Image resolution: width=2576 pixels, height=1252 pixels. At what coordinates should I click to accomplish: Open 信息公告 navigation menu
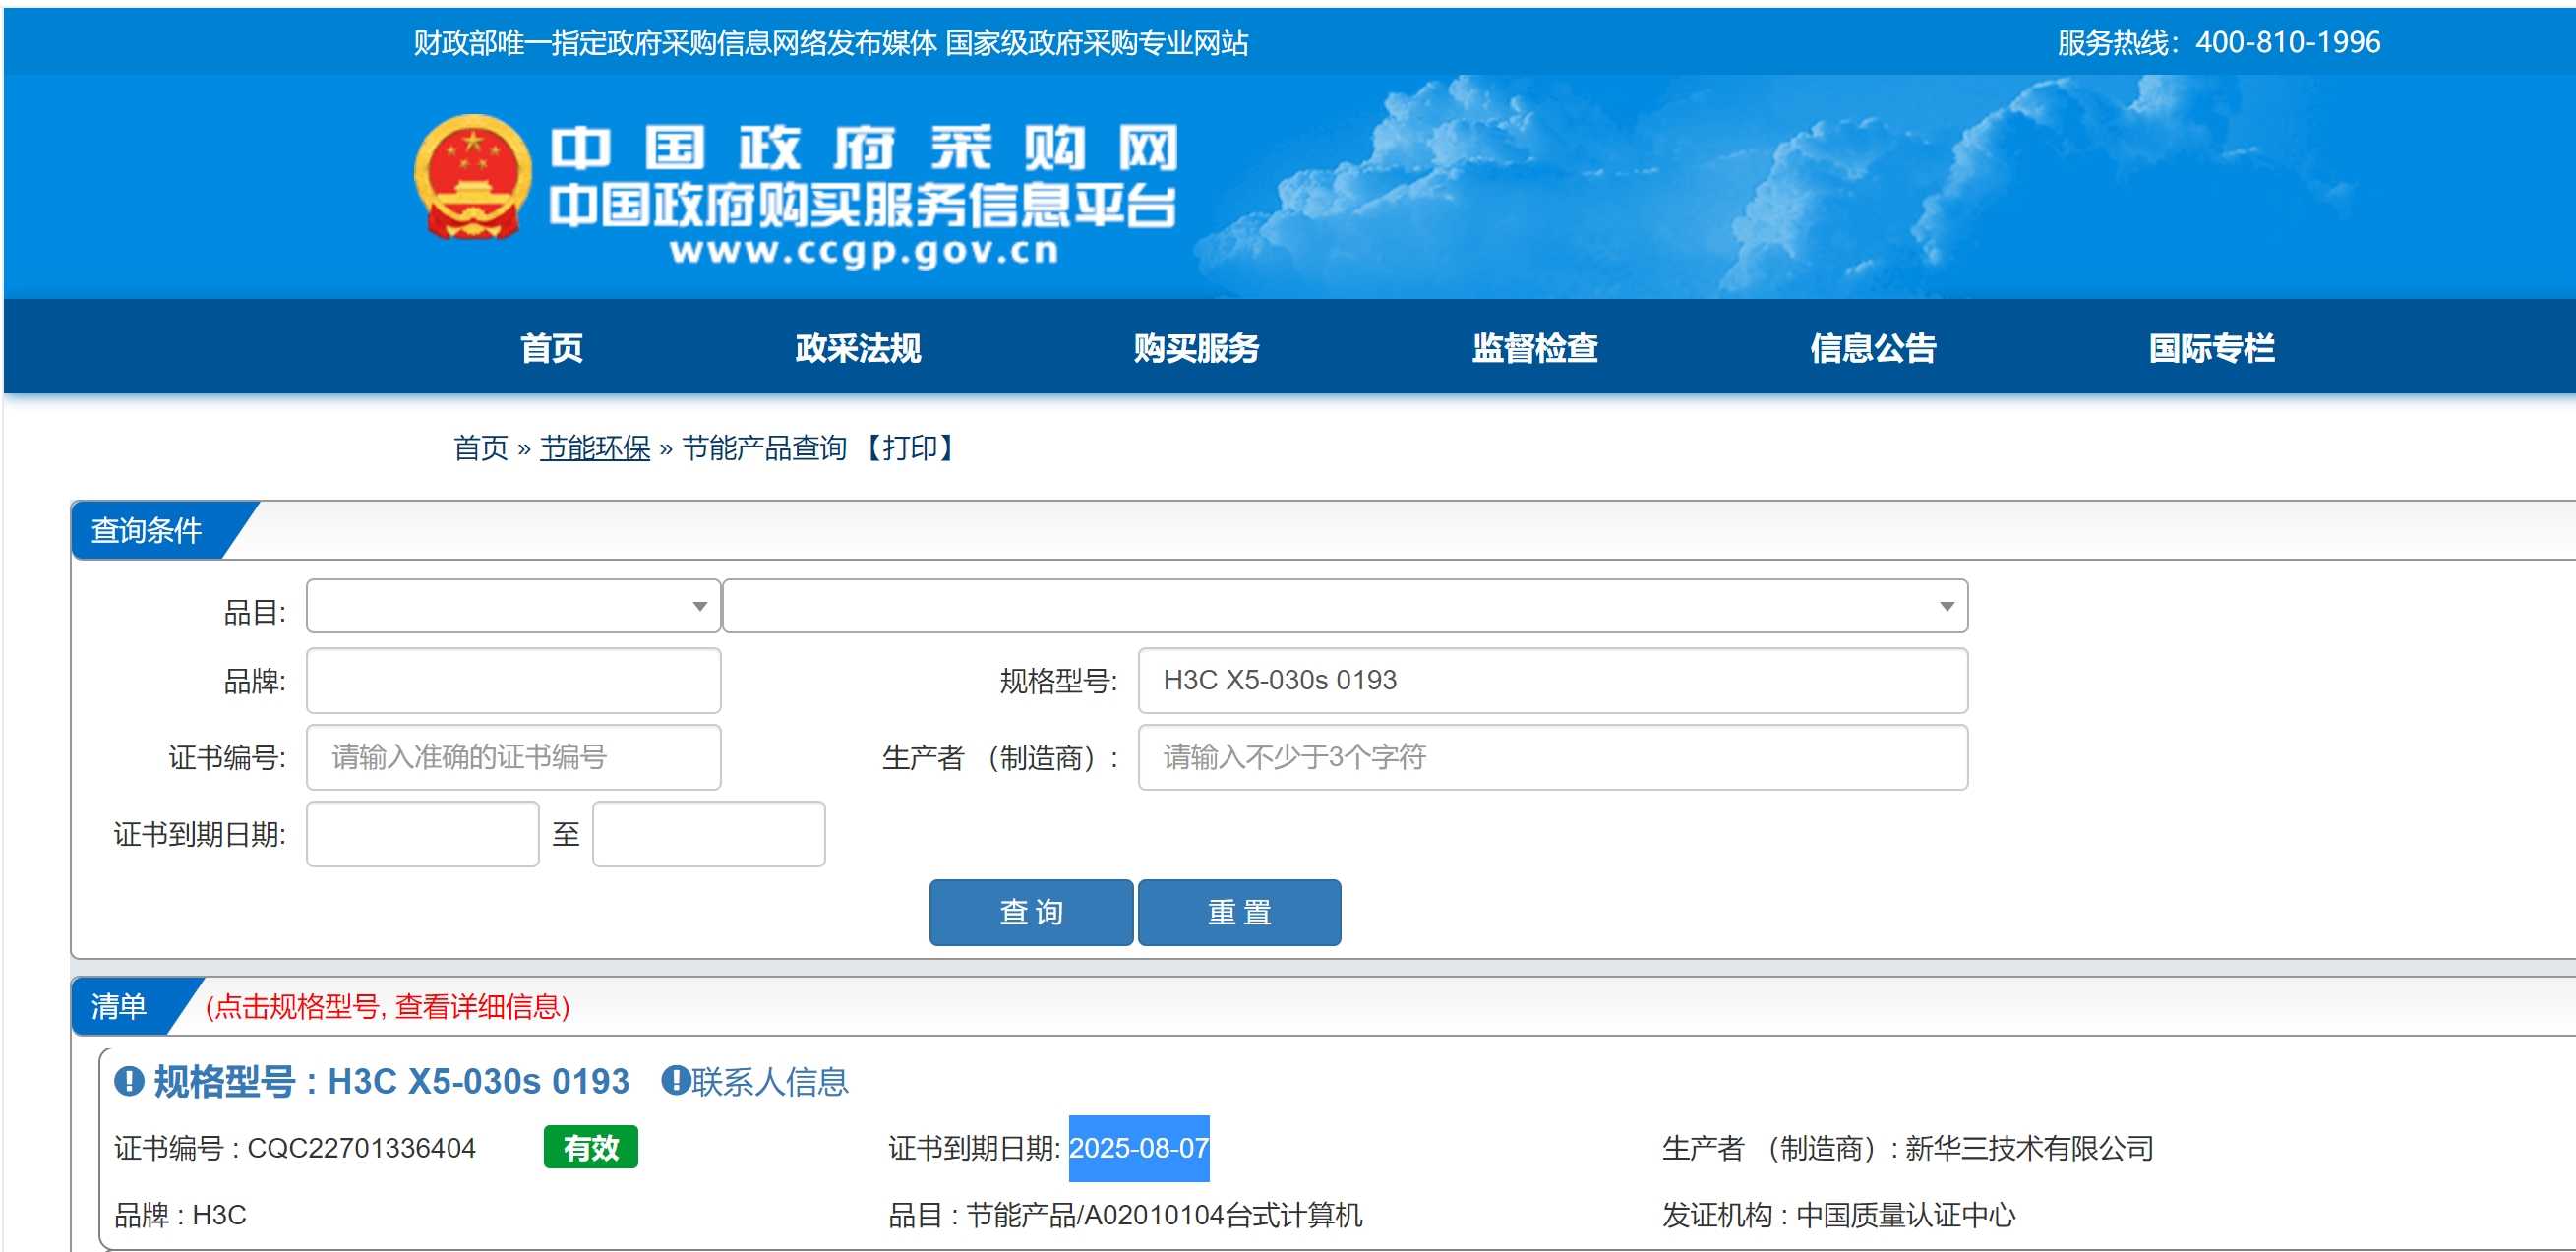click(1873, 348)
